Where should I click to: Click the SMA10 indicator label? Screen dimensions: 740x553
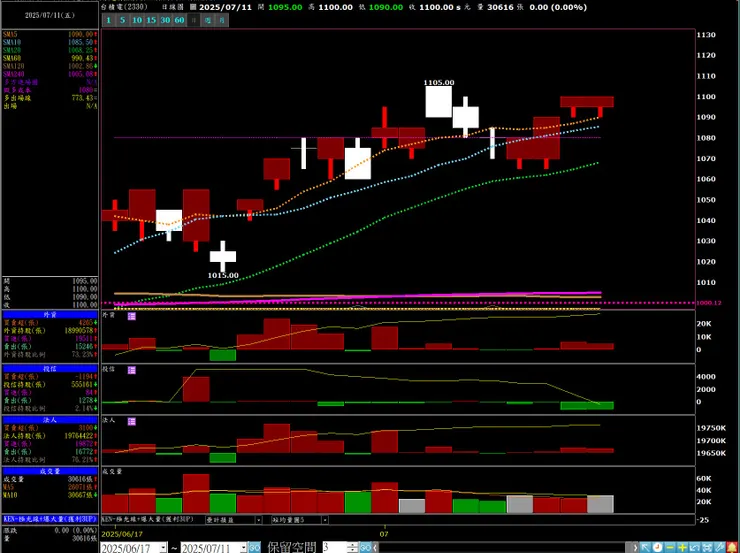(11, 42)
